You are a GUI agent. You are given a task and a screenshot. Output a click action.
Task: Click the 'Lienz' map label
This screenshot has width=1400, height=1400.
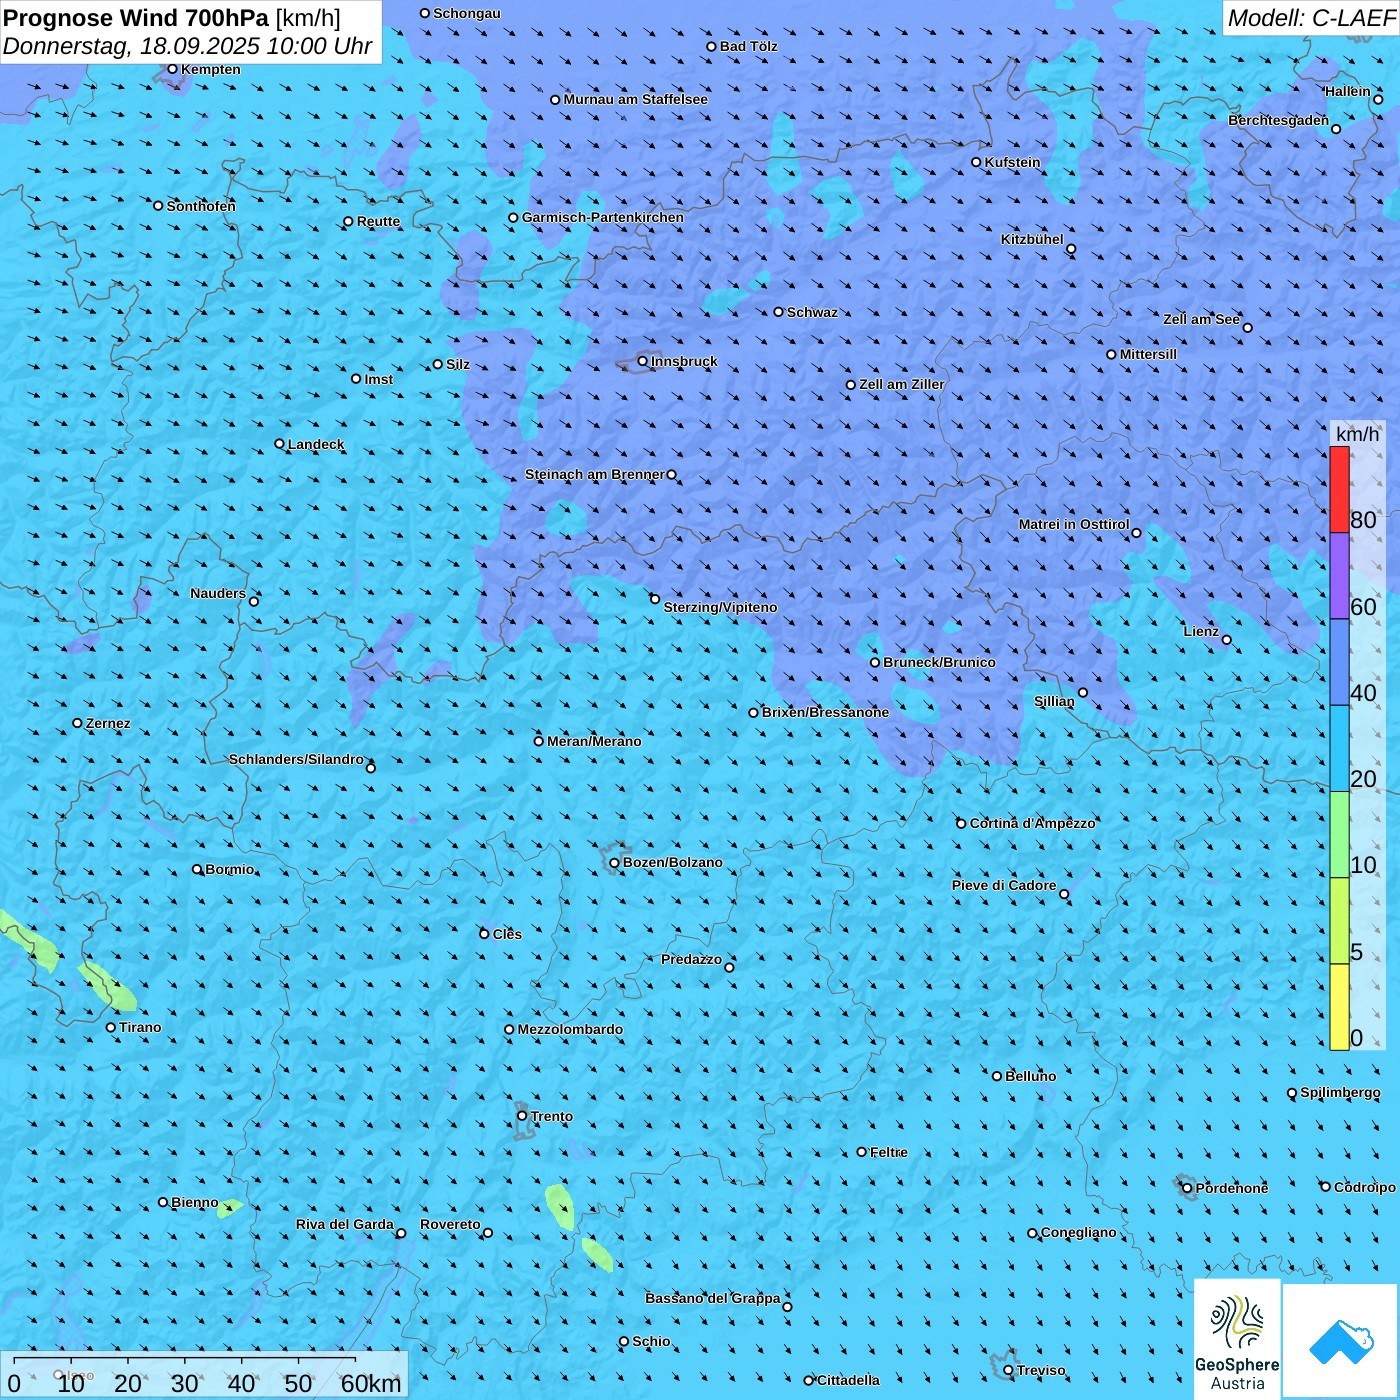pos(1201,631)
